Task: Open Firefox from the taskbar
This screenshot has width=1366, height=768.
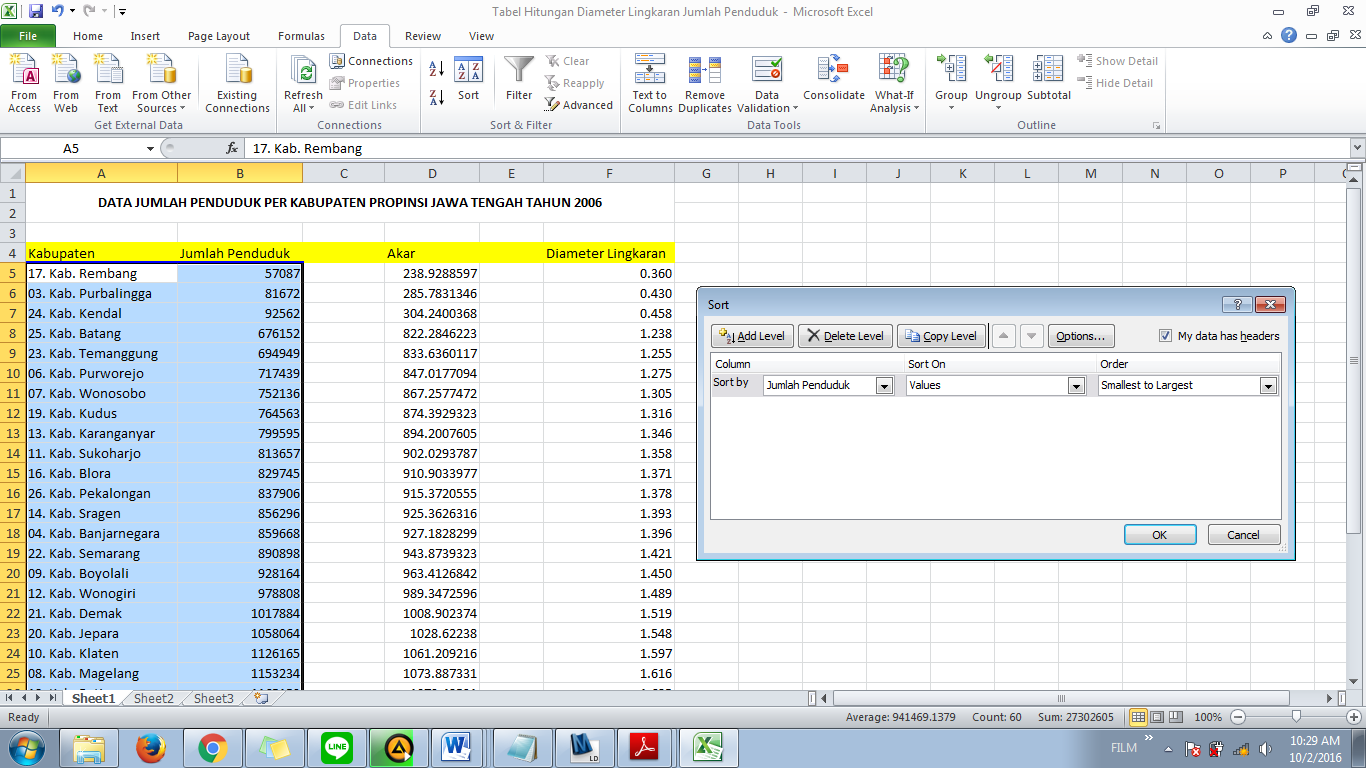Action: pos(152,747)
